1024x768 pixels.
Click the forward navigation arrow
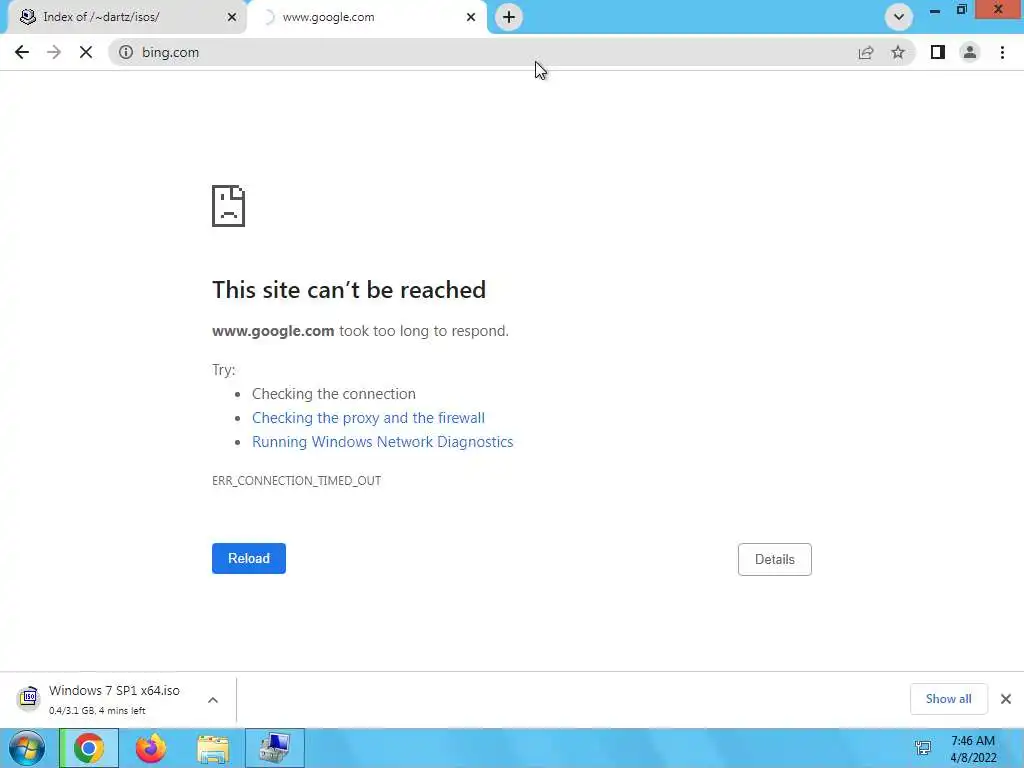pos(54,52)
